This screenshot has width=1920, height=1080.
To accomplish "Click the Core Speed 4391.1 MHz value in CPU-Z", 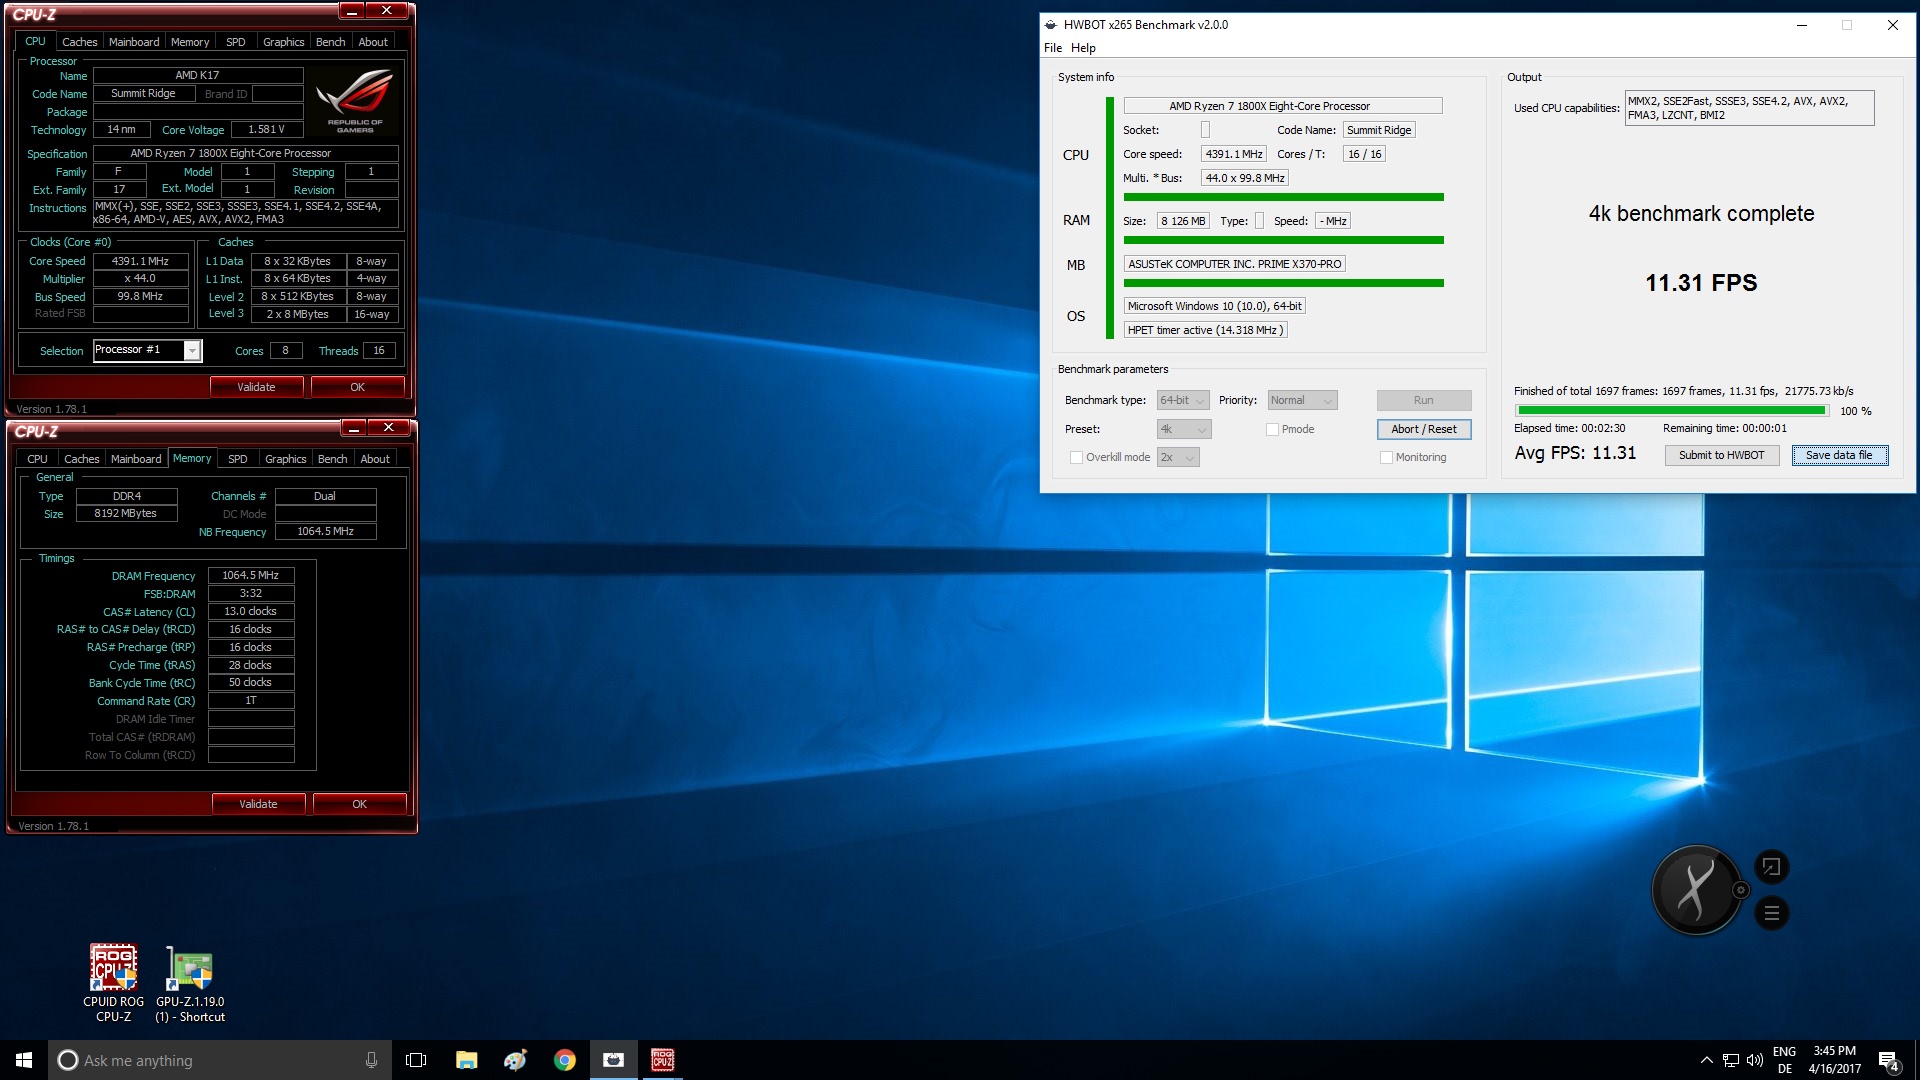I will [141, 262].
